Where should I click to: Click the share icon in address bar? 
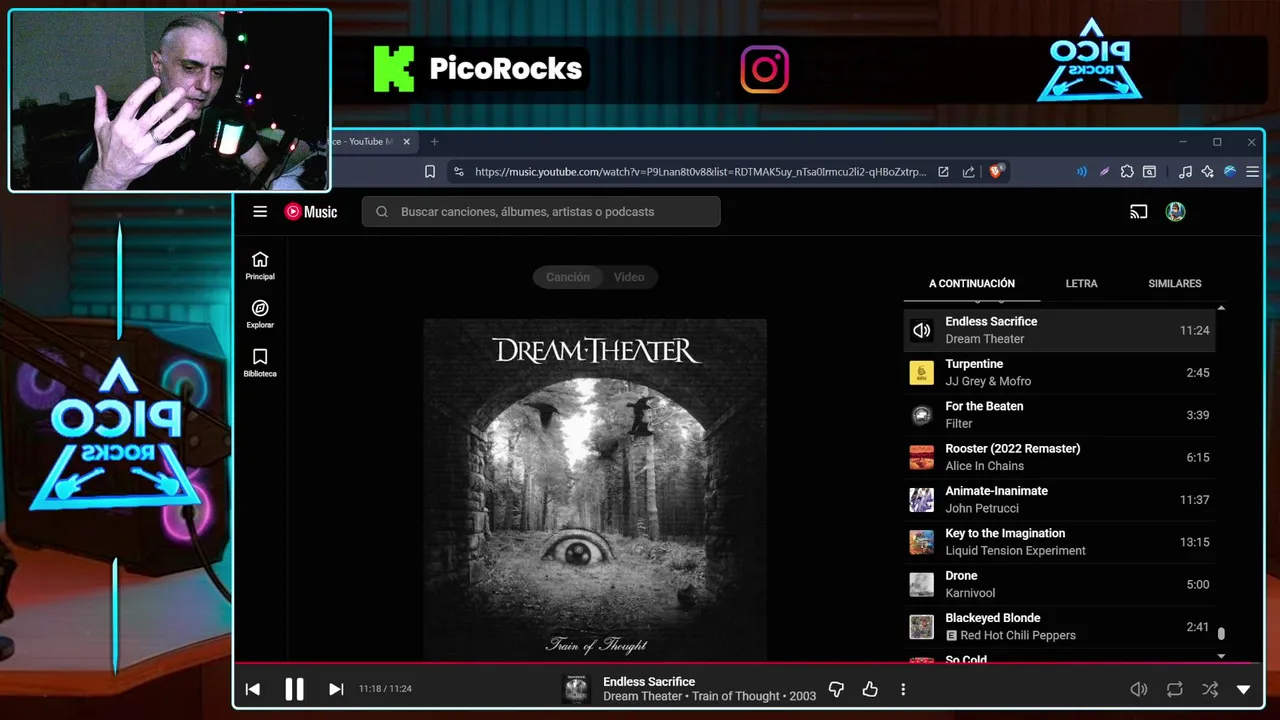(968, 172)
